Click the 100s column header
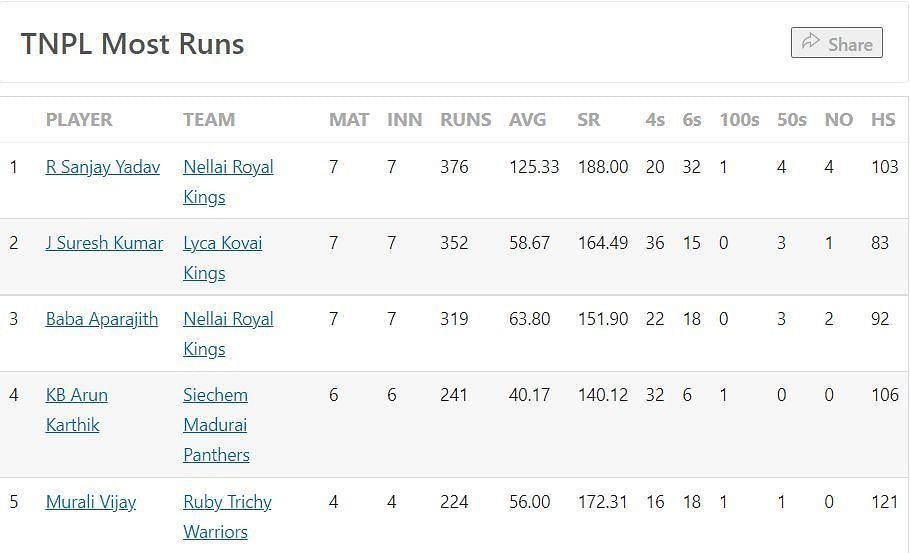Viewport: 910px width, 553px height. (x=739, y=120)
